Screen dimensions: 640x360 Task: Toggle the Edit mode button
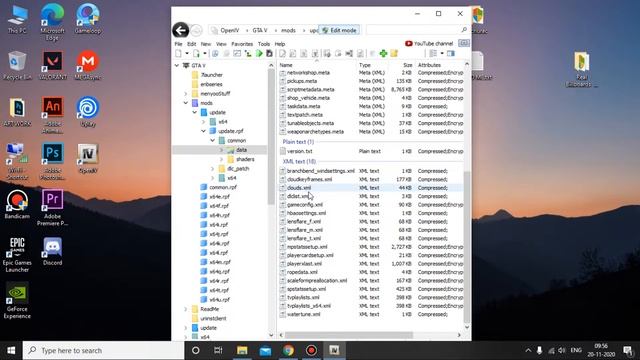click(339, 30)
